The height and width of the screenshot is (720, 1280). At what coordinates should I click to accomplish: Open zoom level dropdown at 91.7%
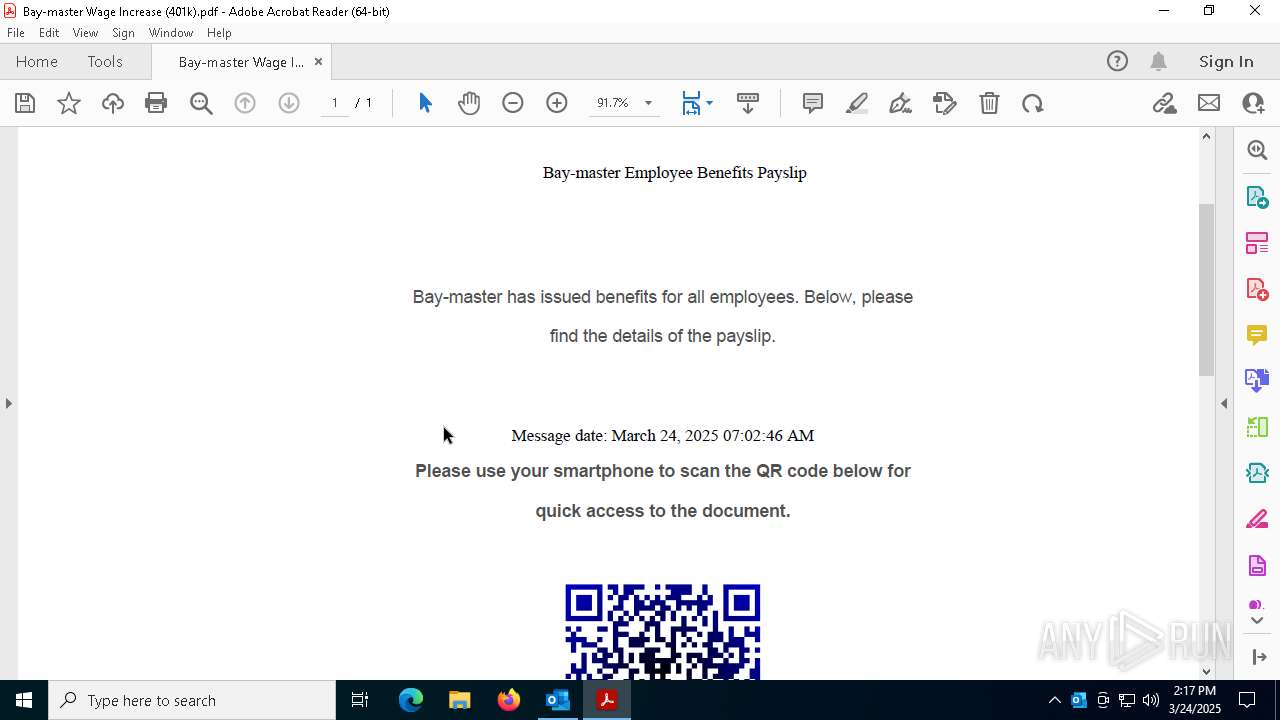(648, 103)
